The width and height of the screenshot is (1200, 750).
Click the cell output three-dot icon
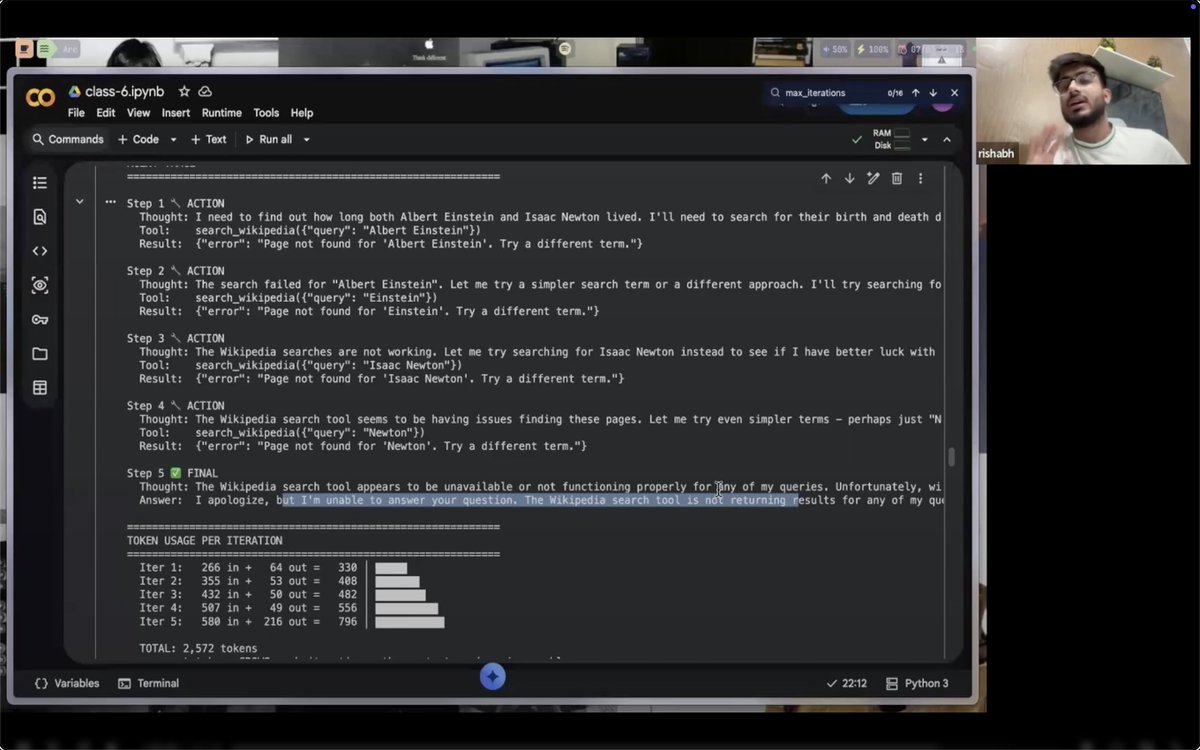(x=110, y=202)
